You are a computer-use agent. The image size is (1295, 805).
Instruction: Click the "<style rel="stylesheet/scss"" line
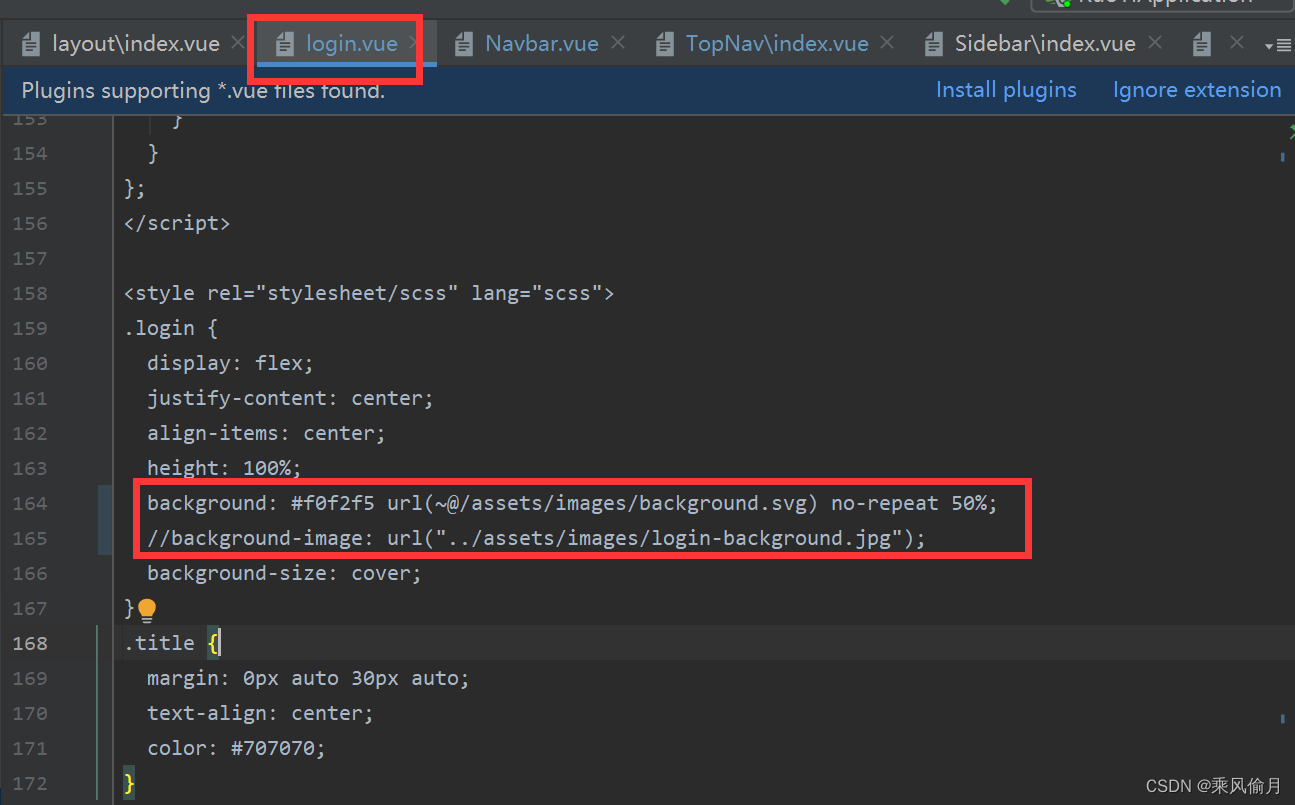[x=369, y=293]
